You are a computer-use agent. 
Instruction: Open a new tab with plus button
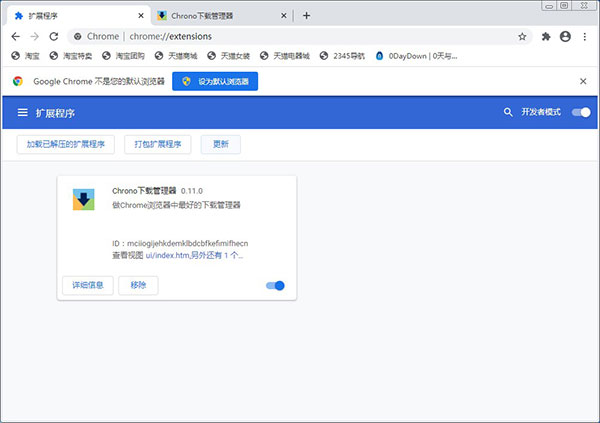306,15
